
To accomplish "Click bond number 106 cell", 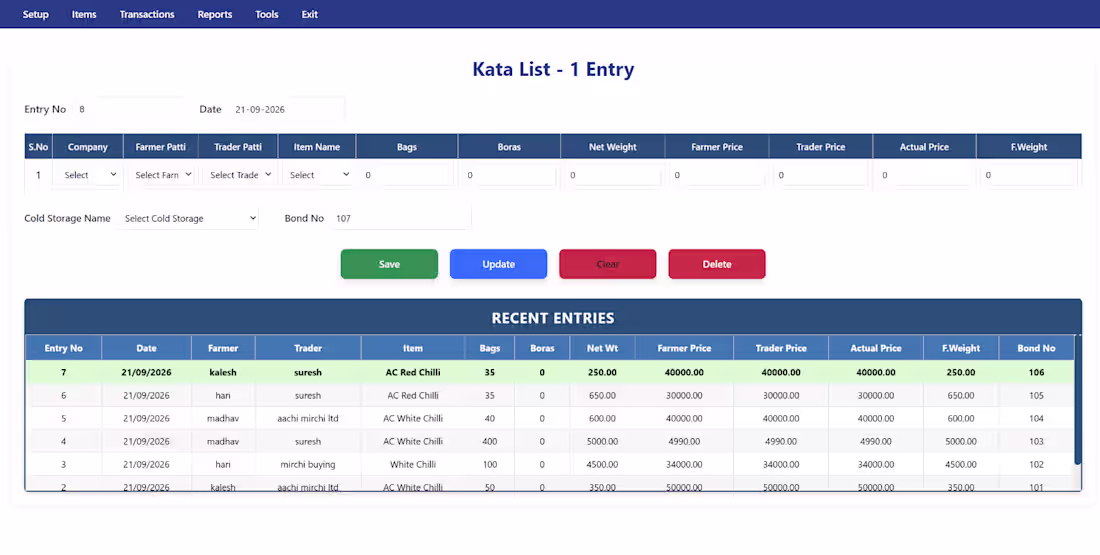I will (1037, 373).
